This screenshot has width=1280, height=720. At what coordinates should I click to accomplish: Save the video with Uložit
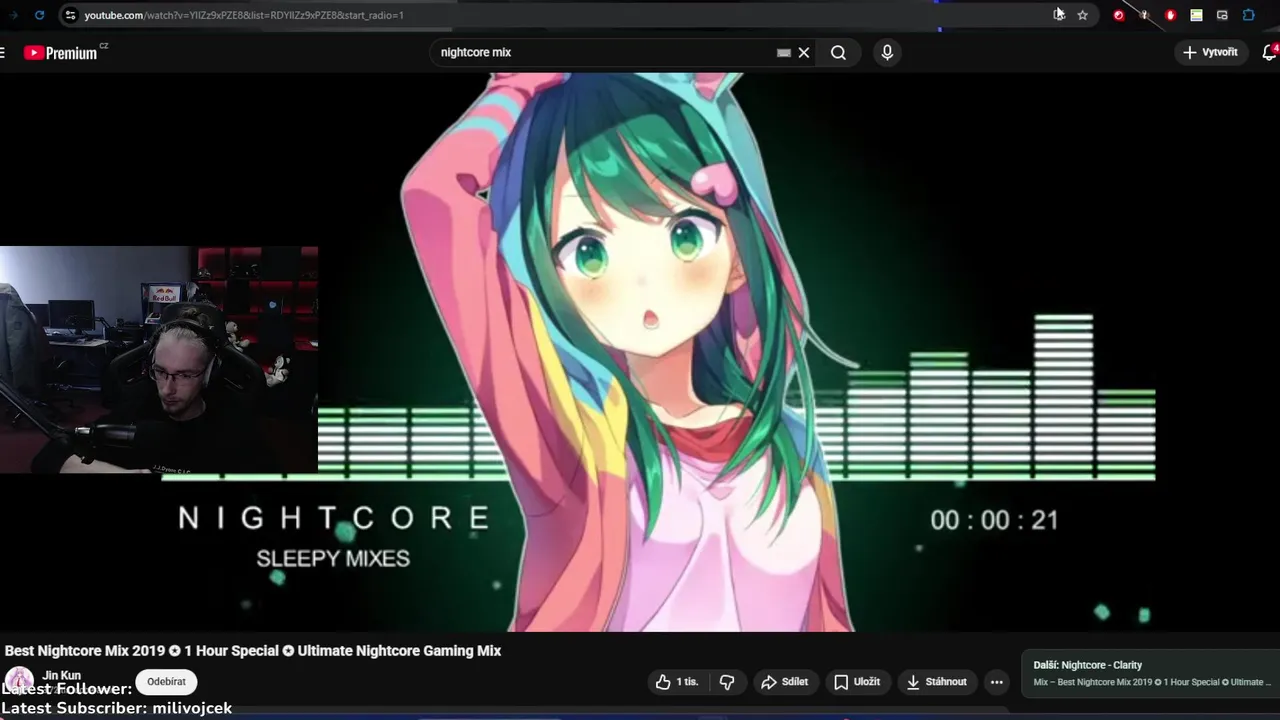click(857, 682)
